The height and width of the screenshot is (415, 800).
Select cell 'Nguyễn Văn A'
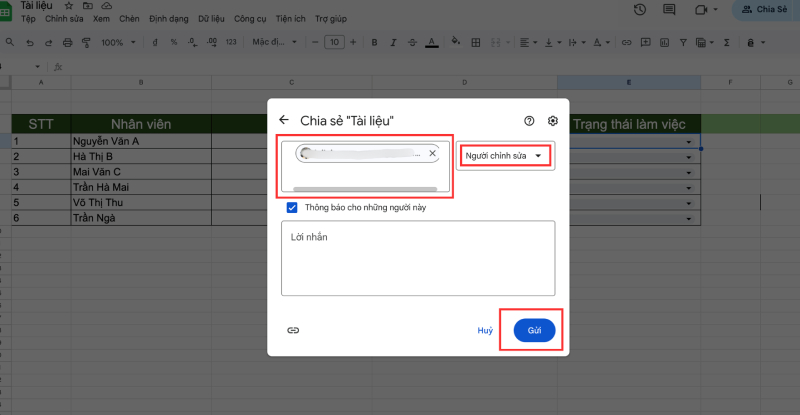coord(141,141)
